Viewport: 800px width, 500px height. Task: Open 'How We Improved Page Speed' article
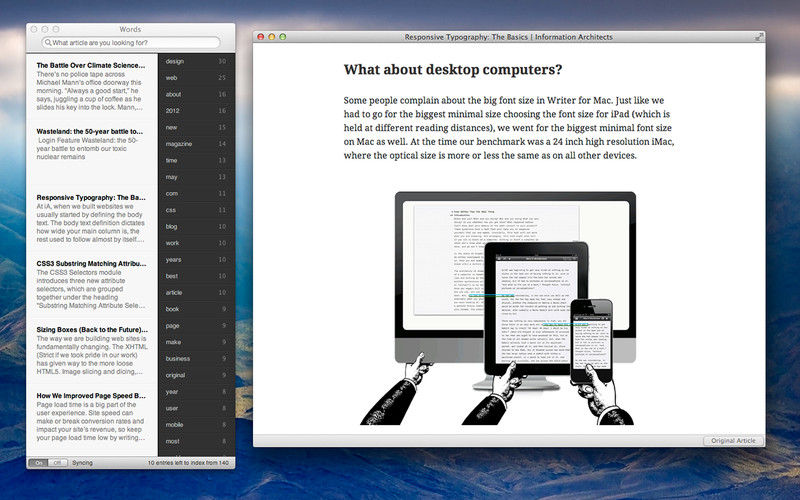pos(91,417)
